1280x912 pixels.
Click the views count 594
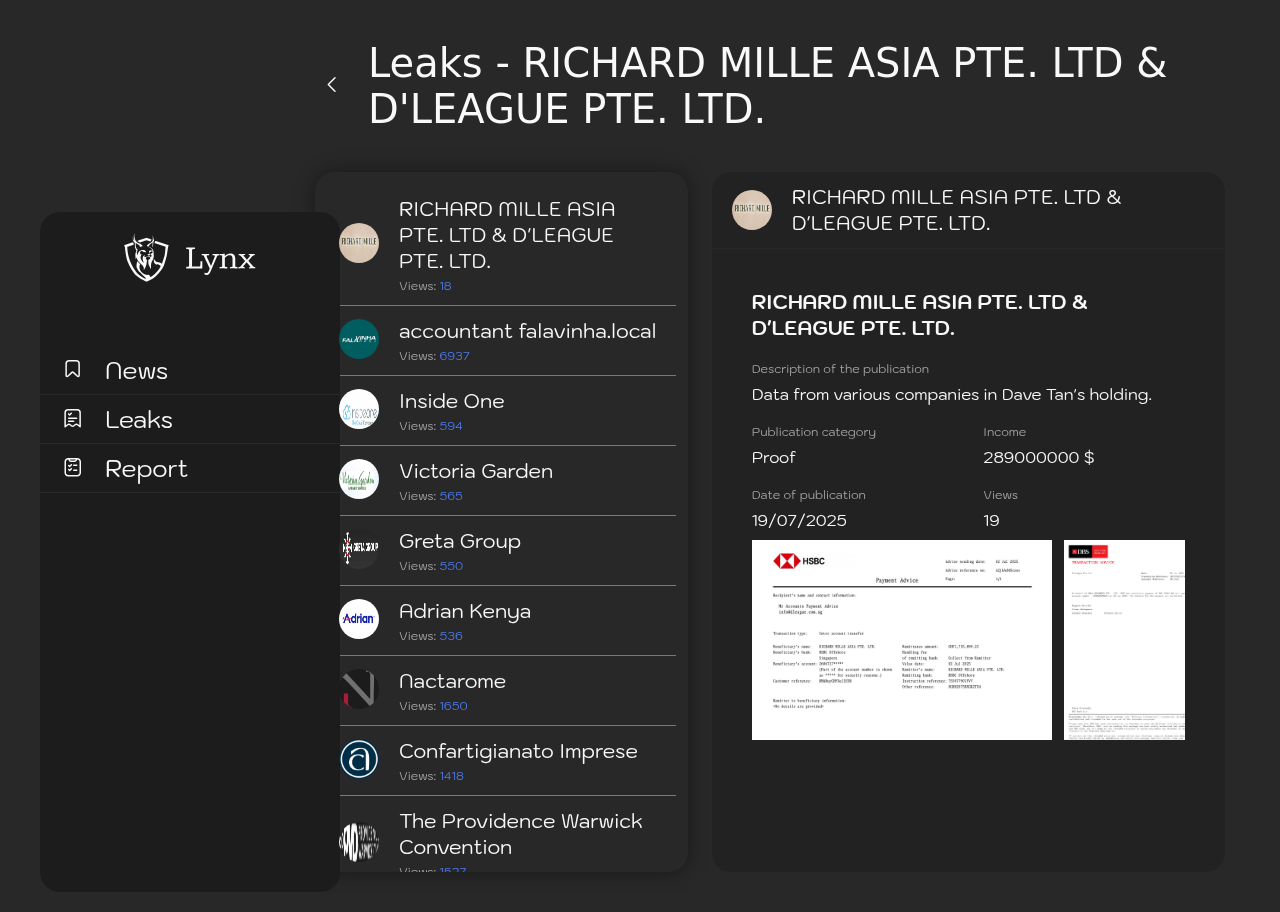click(451, 426)
